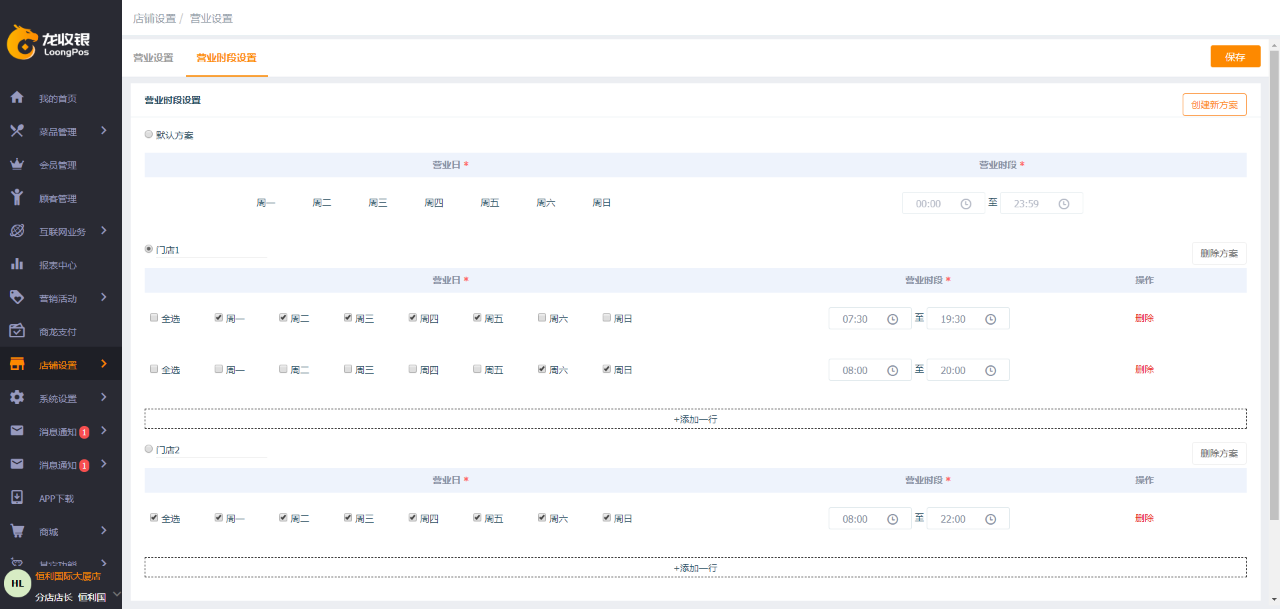Expand 互联网业务 submenu chevron
1280x609 pixels.
pos(104,231)
